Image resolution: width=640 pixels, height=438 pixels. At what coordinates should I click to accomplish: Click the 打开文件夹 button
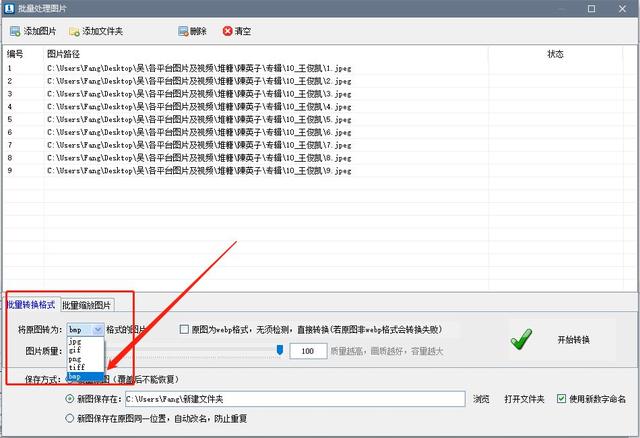523,399
